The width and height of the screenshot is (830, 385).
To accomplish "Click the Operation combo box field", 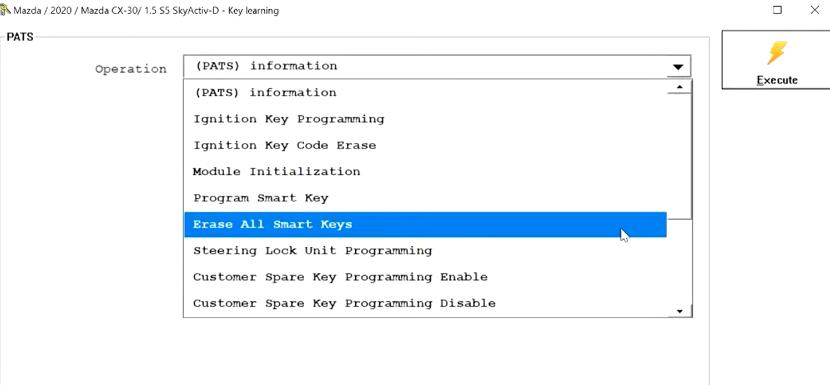I will [x=437, y=67].
